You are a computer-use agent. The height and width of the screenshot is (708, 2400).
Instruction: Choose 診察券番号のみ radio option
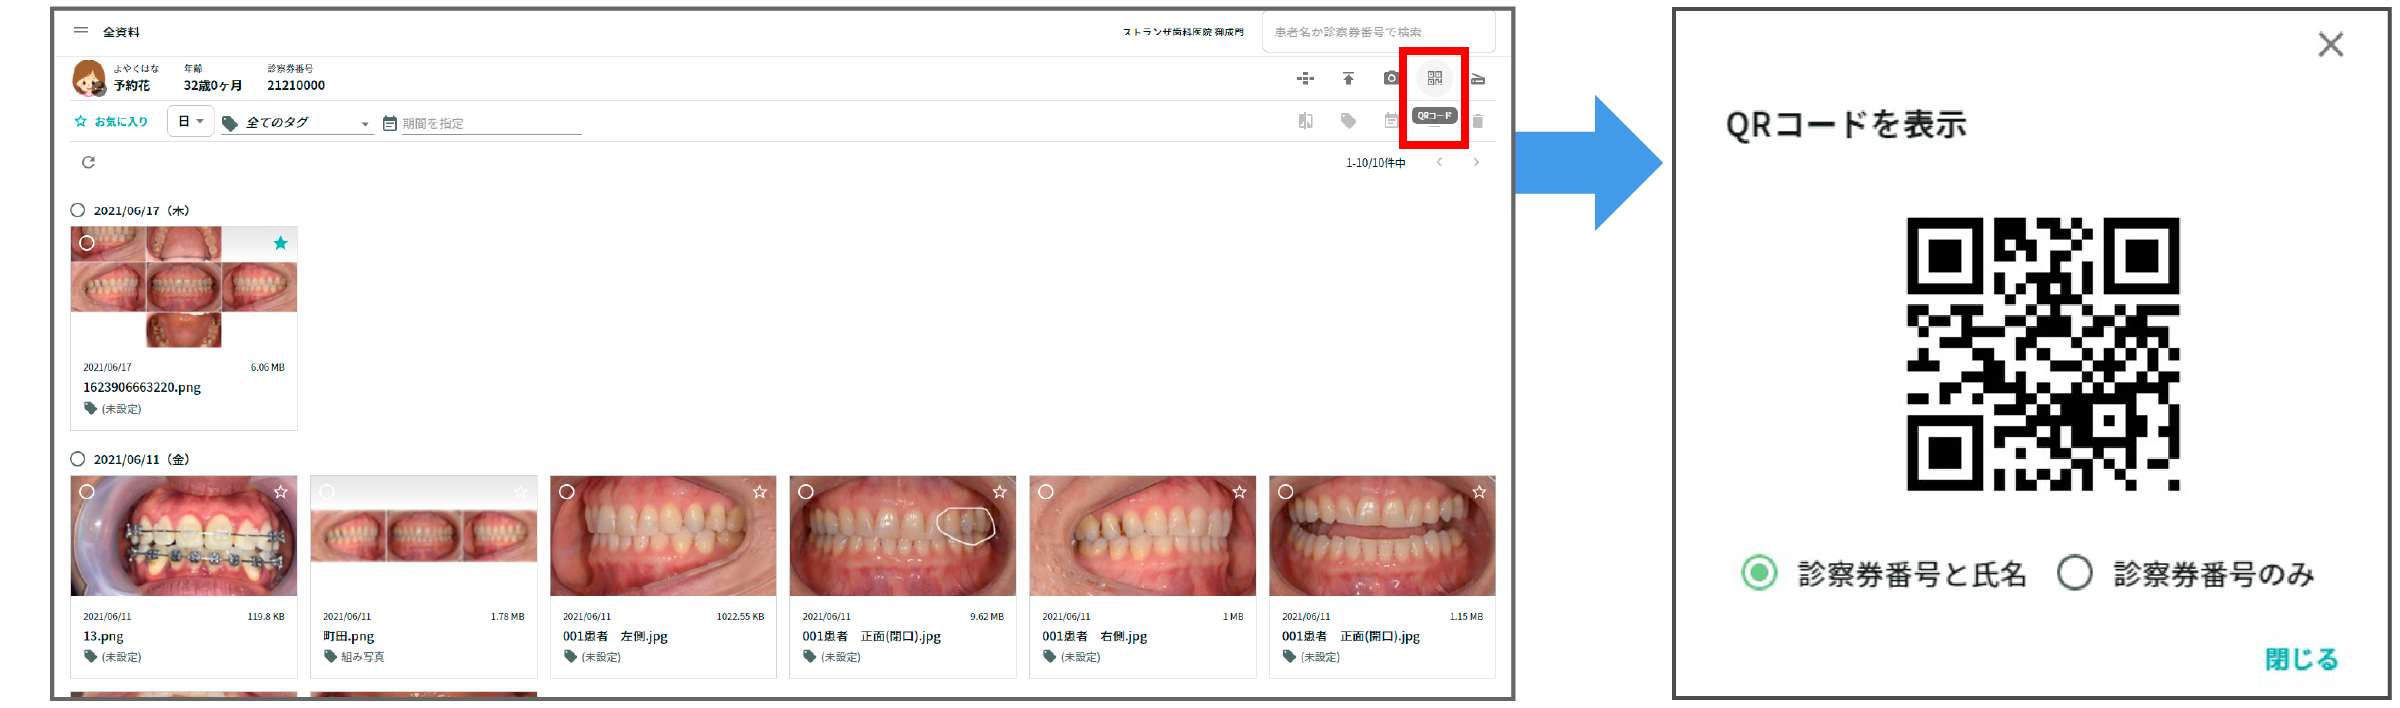2075,573
